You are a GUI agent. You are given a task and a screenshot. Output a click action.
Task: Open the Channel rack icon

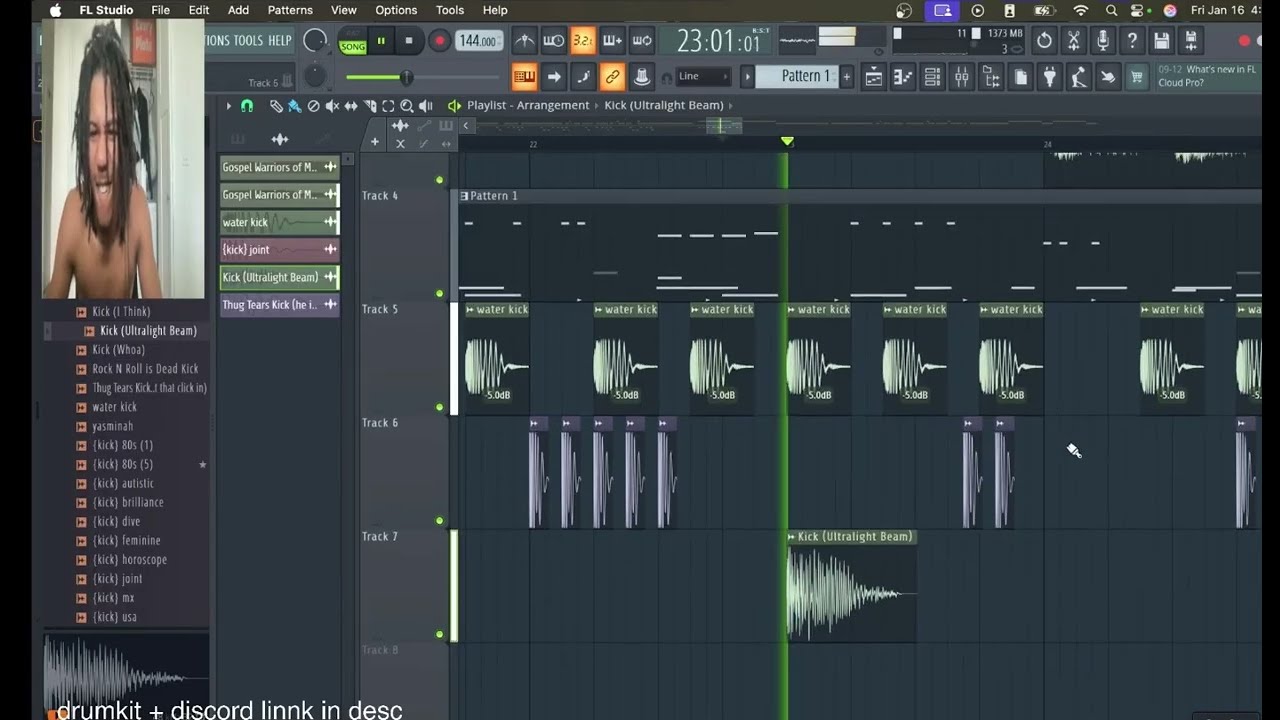[x=932, y=77]
